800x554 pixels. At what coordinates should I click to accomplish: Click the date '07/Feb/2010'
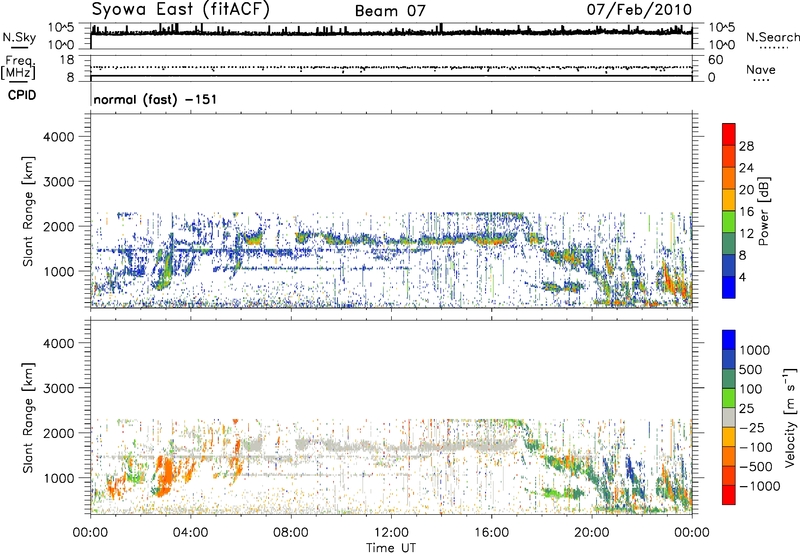639,9
